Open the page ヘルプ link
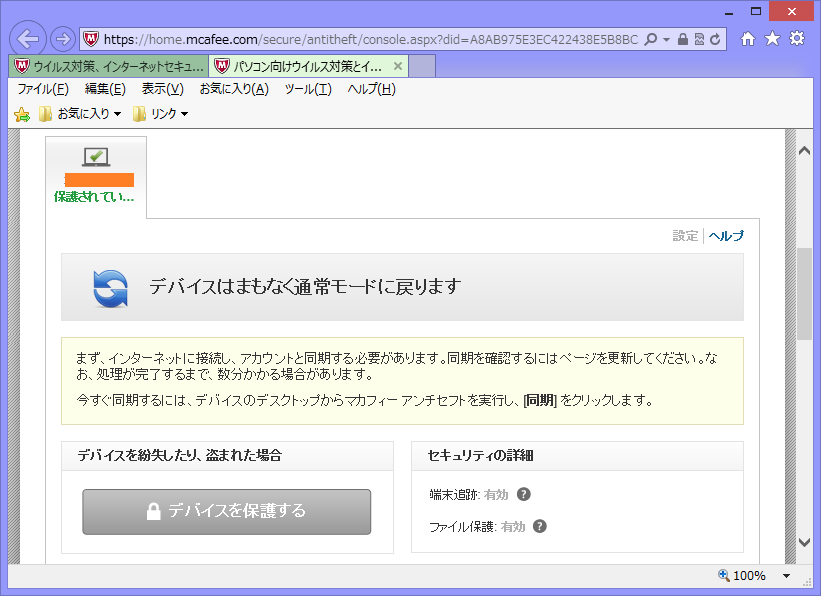The height and width of the screenshot is (596, 821). point(726,236)
